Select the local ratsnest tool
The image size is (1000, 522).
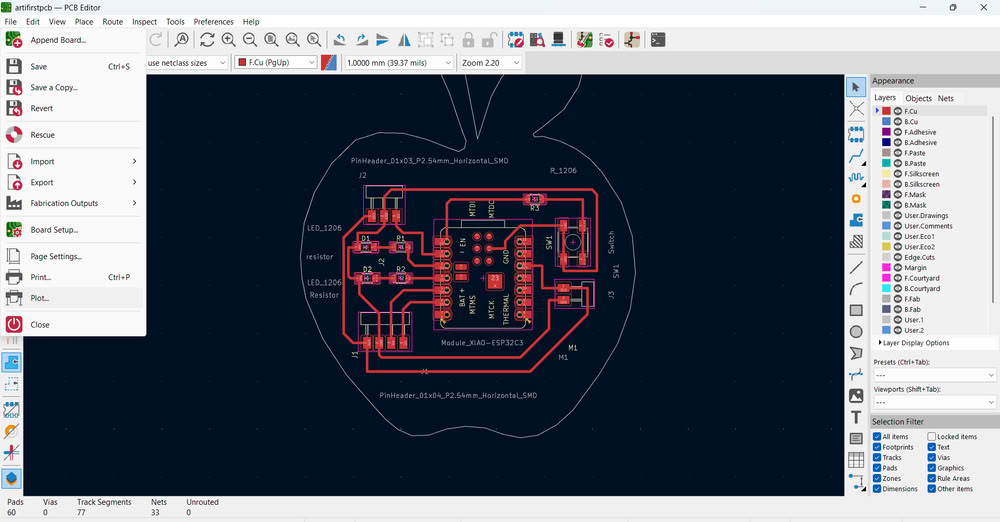click(856, 109)
